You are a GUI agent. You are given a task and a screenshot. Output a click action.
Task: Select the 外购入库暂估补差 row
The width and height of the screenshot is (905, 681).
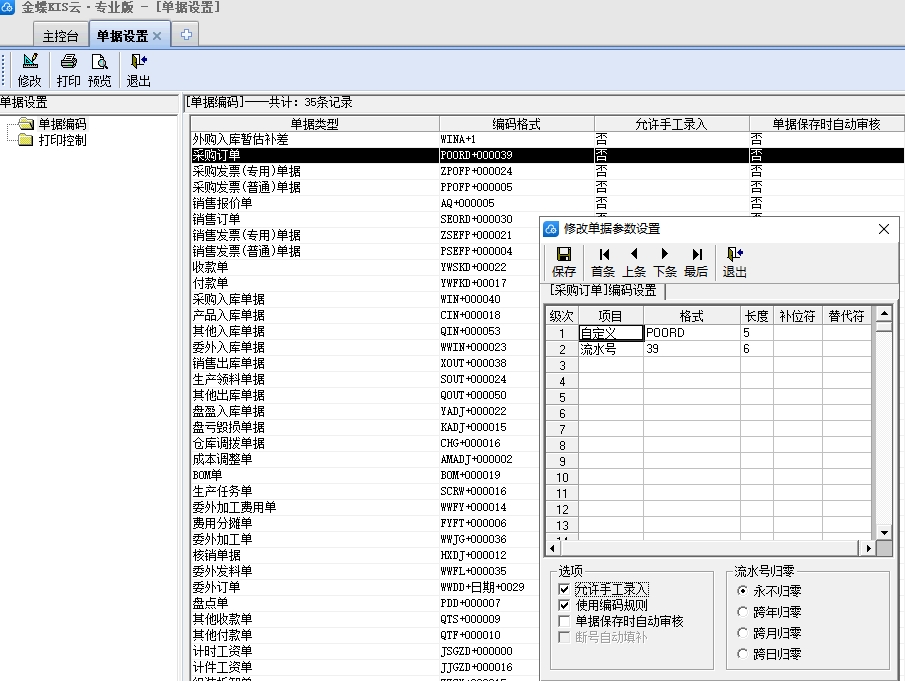click(547, 139)
